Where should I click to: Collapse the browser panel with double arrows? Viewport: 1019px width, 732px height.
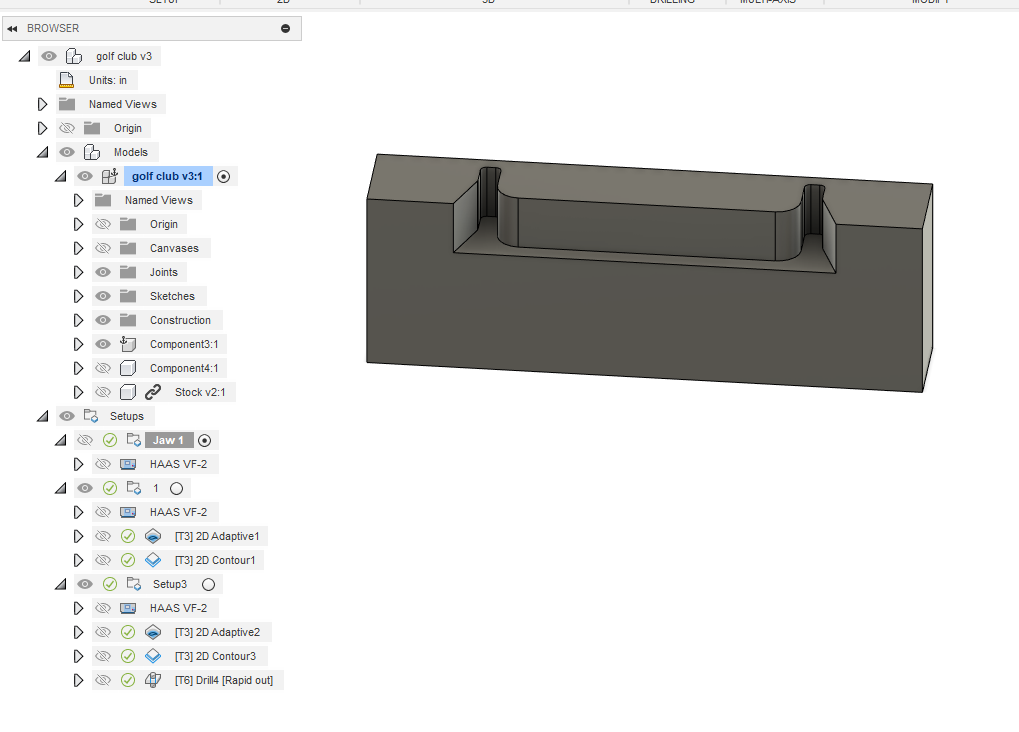click(x=12, y=29)
